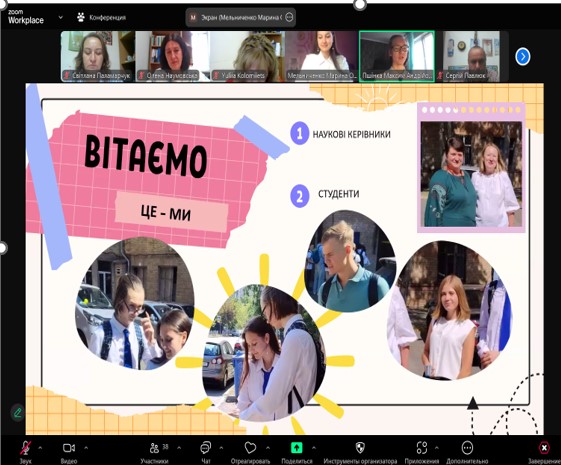The image size is (561, 465).
Task: Expand share options arrow next to Поделиться
Action: tap(314, 447)
